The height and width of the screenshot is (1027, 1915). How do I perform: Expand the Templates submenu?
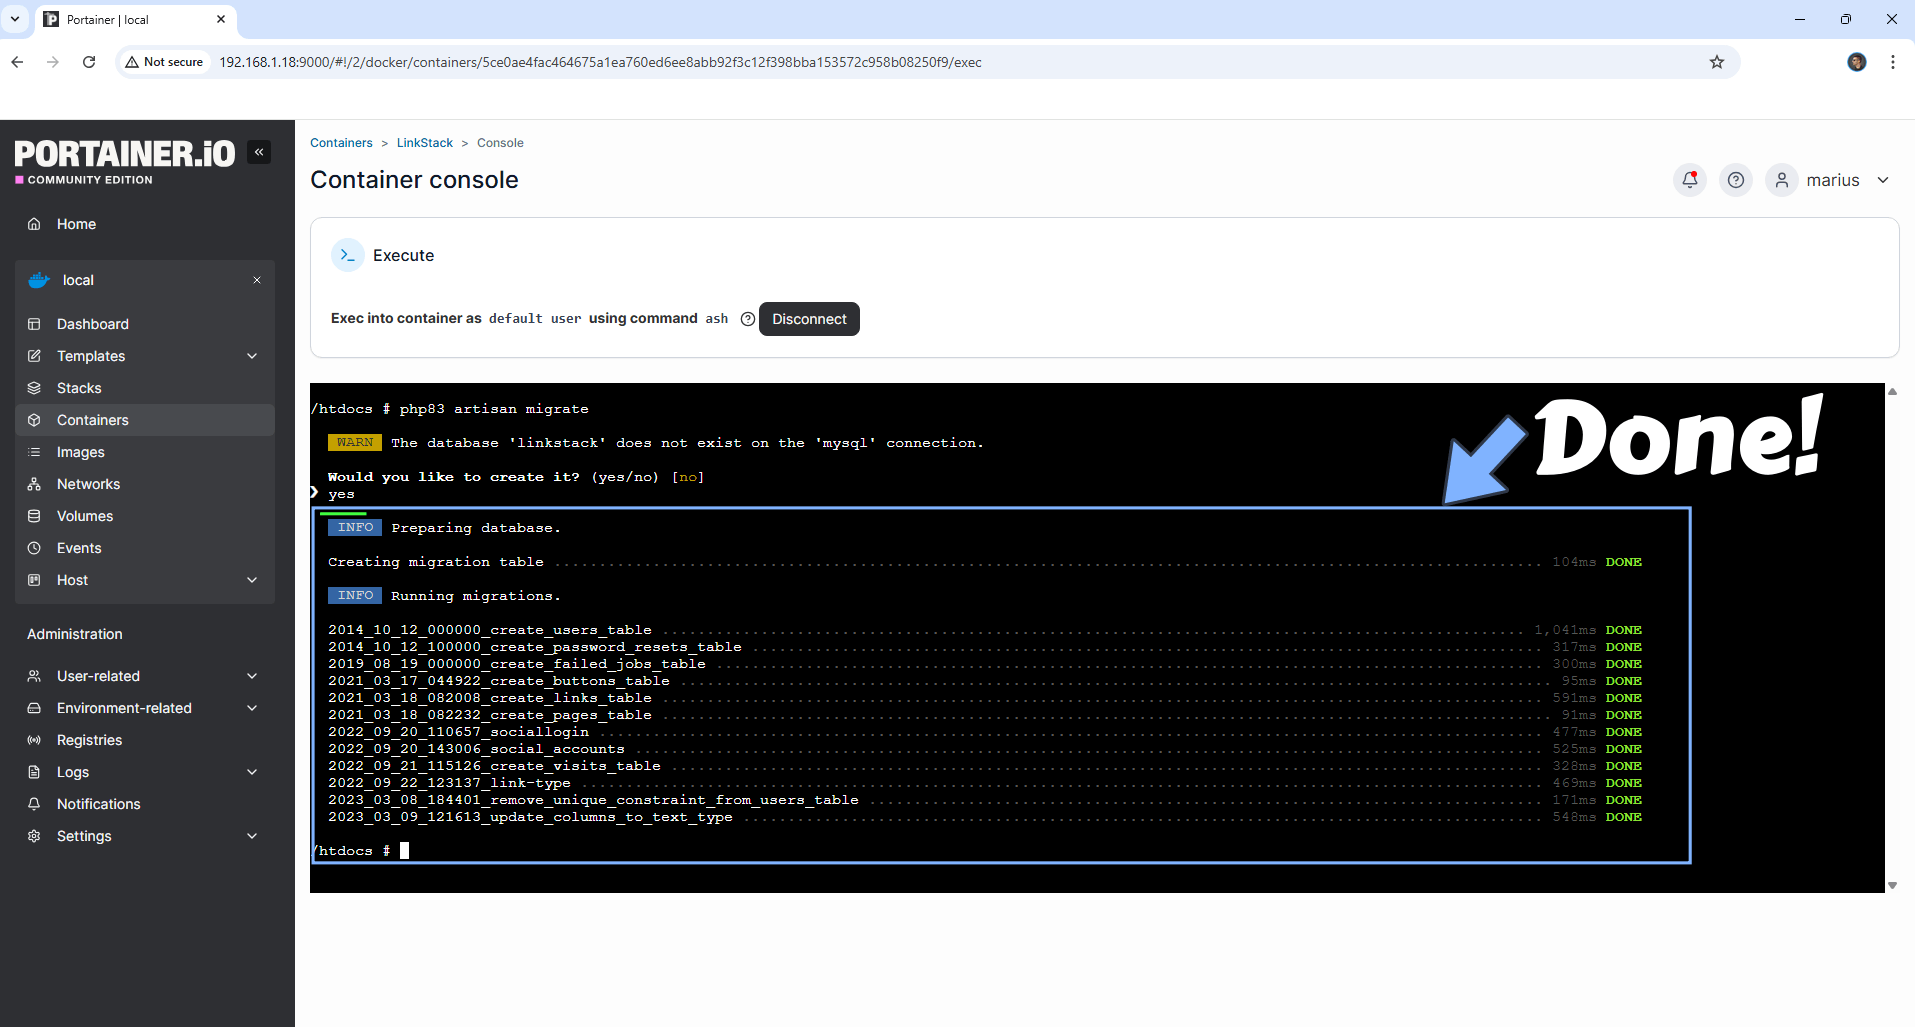[x=252, y=356]
